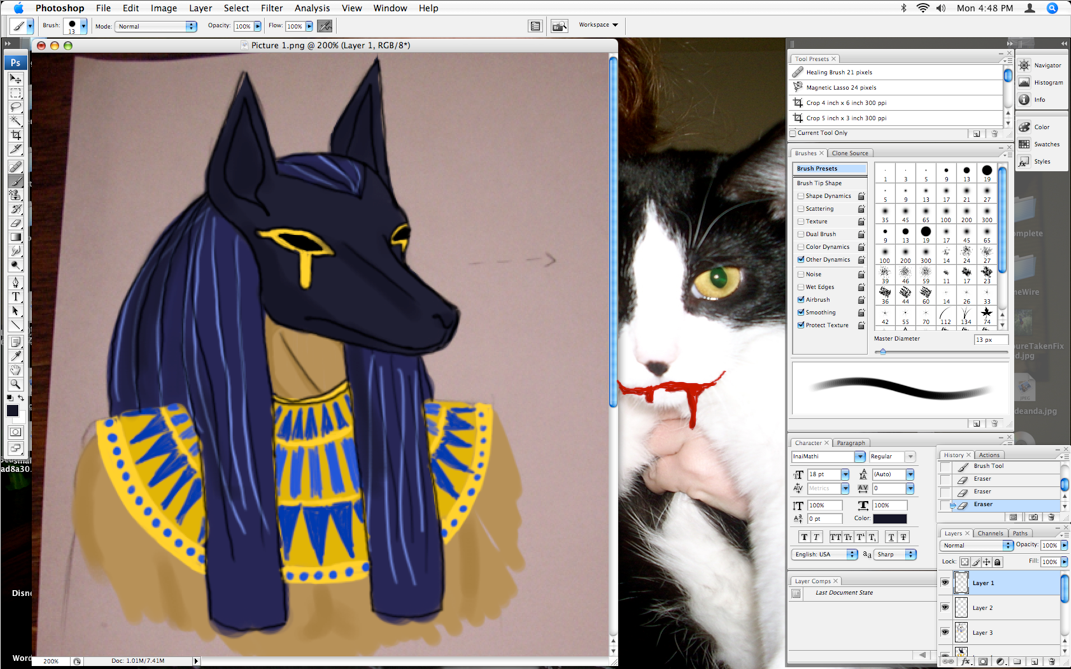This screenshot has height=669, width=1071.
Task: Select the Rectangular Marquee tool
Action: point(15,93)
